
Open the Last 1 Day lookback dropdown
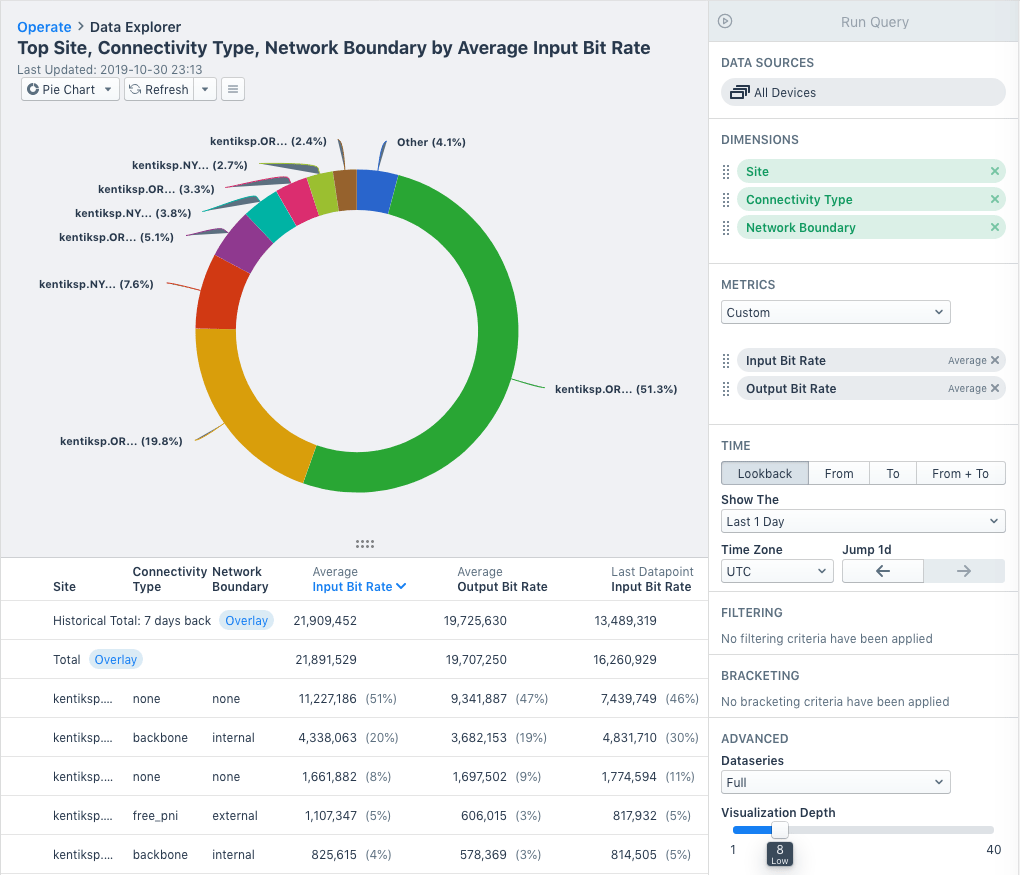click(863, 520)
